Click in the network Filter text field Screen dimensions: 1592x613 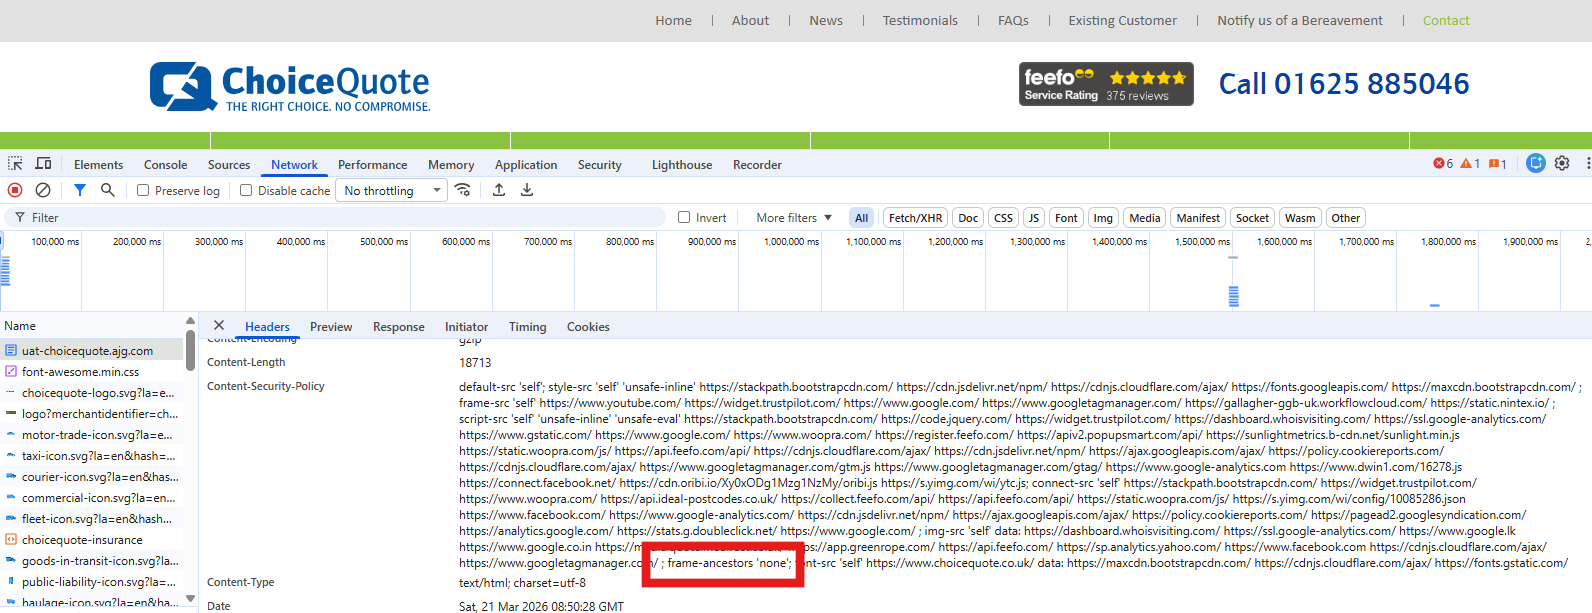pos(335,217)
